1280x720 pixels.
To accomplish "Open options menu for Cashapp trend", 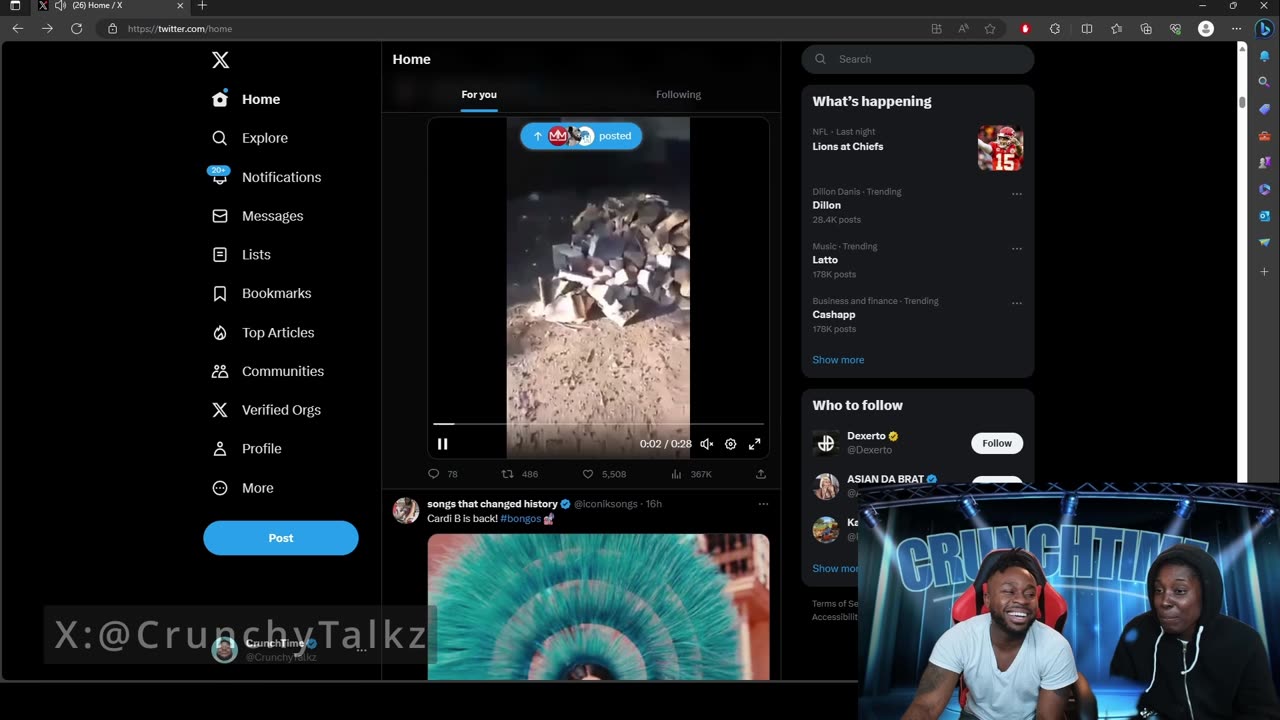I will pyautogui.click(x=1017, y=303).
